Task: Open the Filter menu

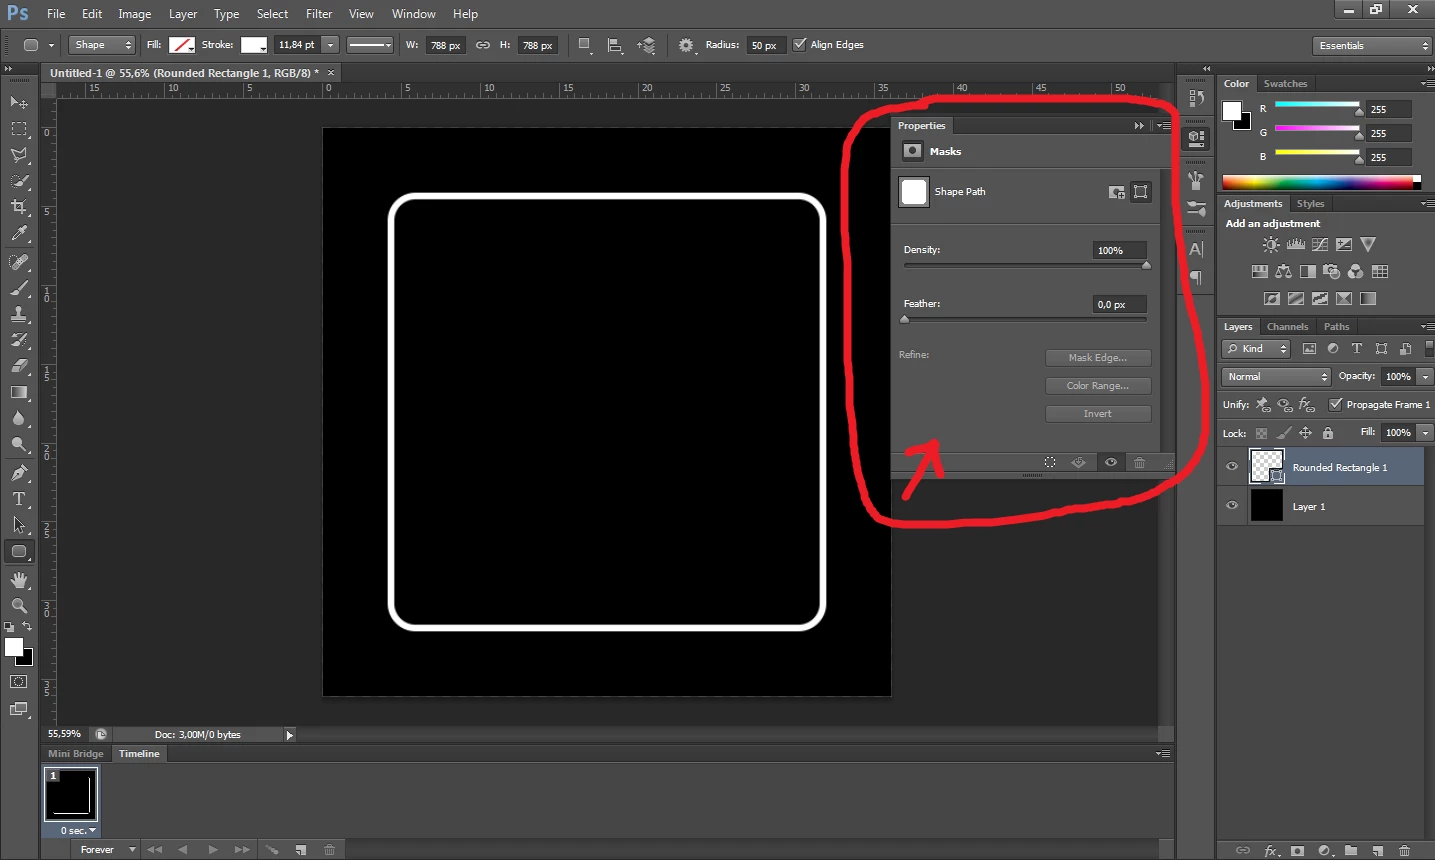Action: click(x=319, y=14)
